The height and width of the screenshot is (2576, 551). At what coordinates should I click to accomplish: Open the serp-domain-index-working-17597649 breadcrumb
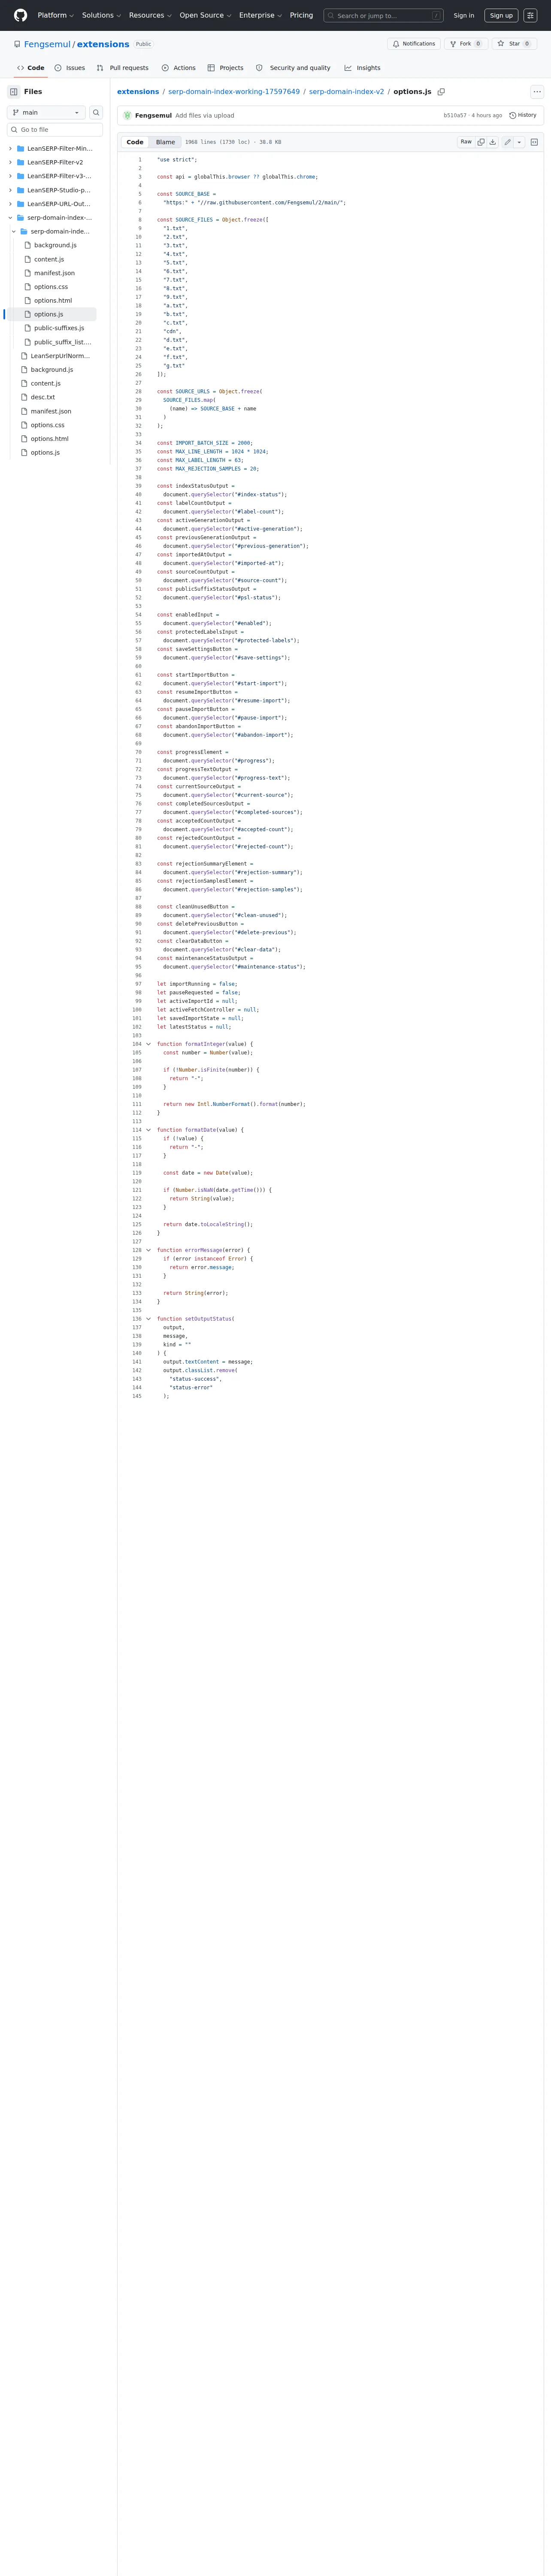[234, 91]
